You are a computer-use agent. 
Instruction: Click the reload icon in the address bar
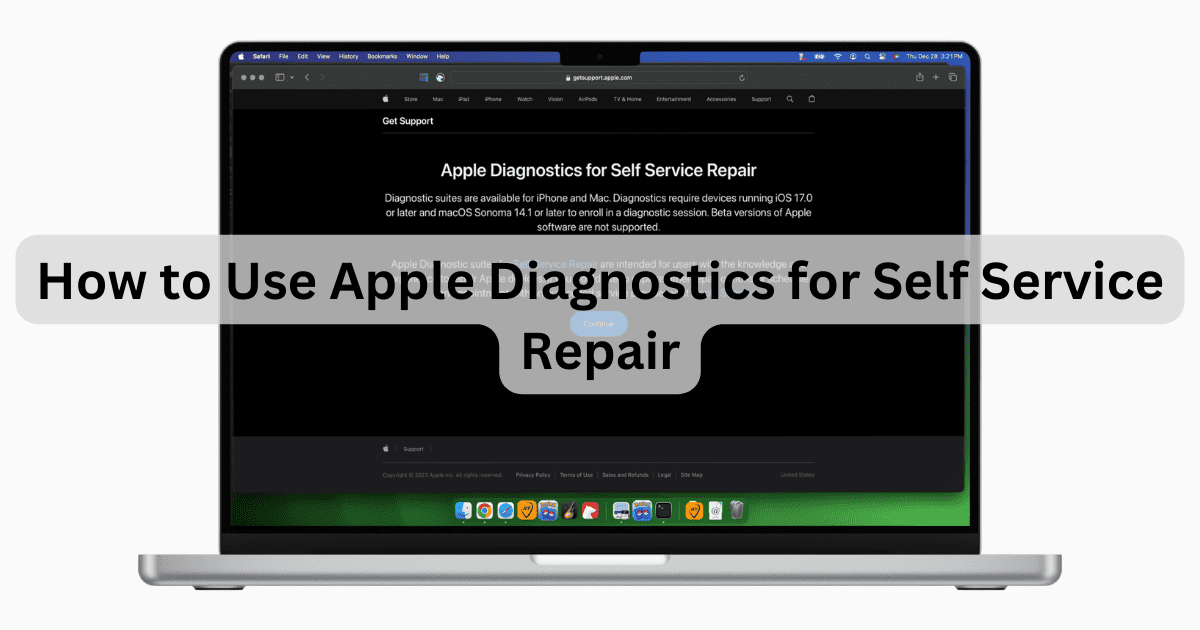click(742, 77)
